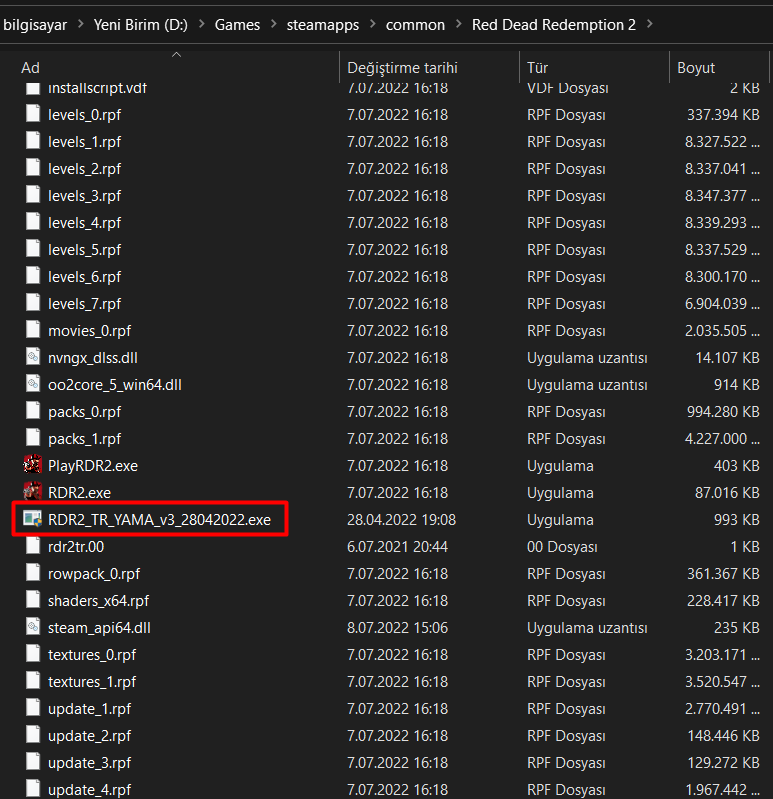The height and width of the screenshot is (799, 773).
Task: Select rowpack_0.rpf file icon
Action: point(33,573)
